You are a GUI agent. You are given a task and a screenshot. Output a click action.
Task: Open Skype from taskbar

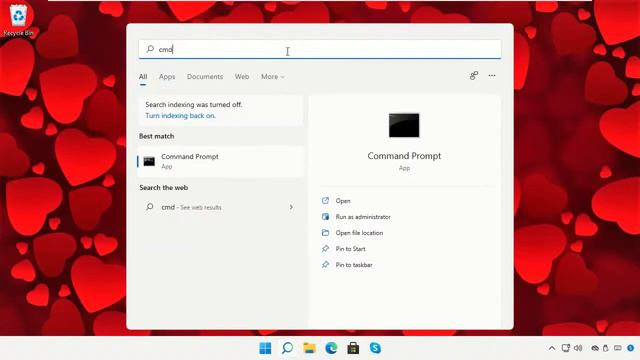click(375, 348)
